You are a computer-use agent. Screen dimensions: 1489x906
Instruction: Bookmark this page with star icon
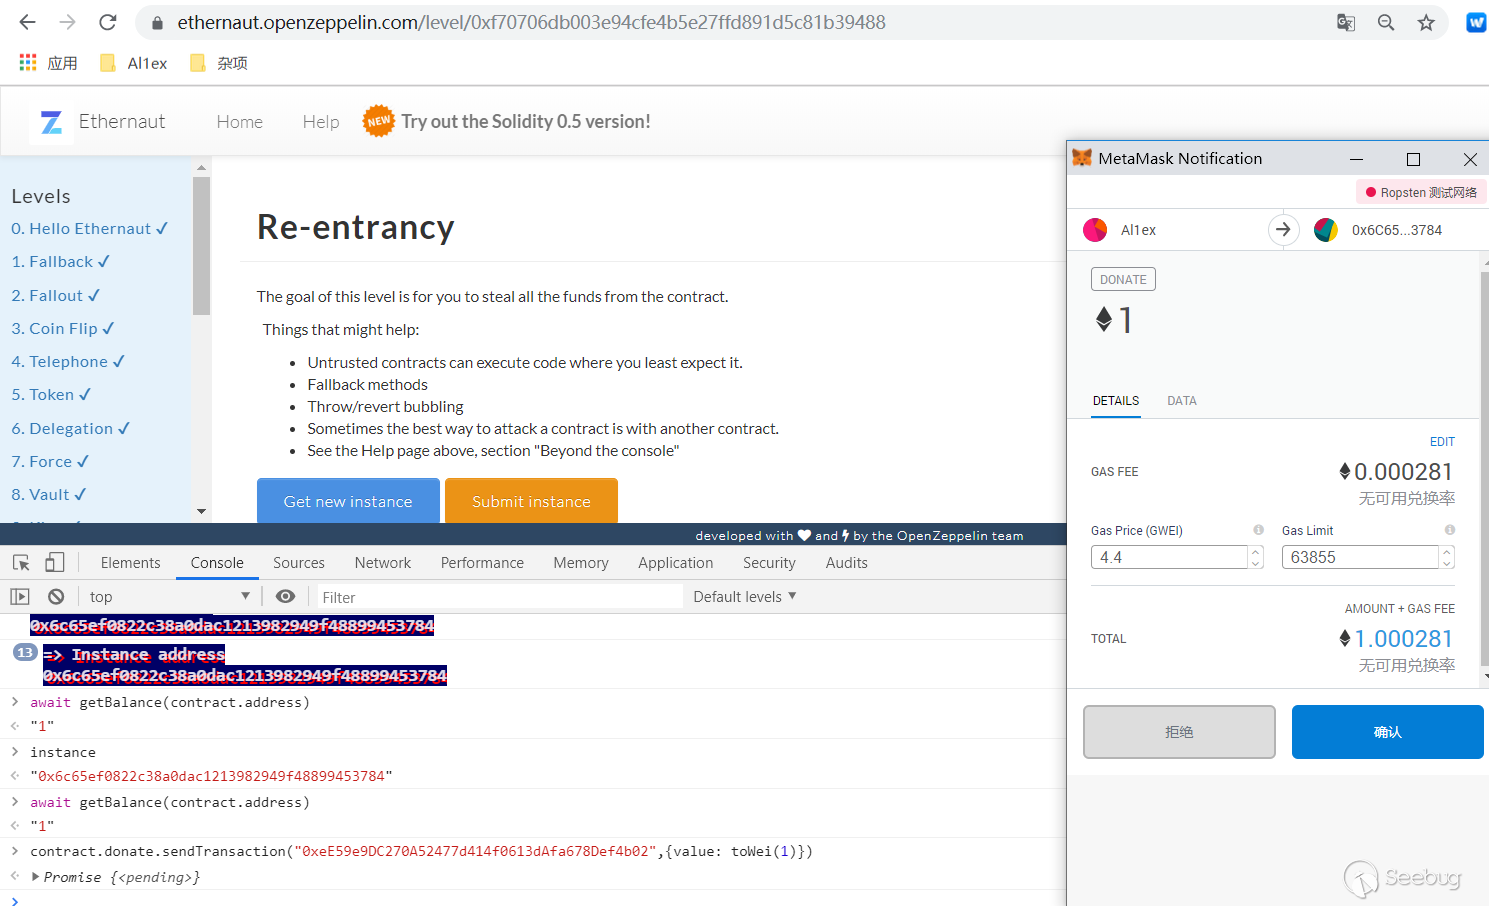[1426, 22]
